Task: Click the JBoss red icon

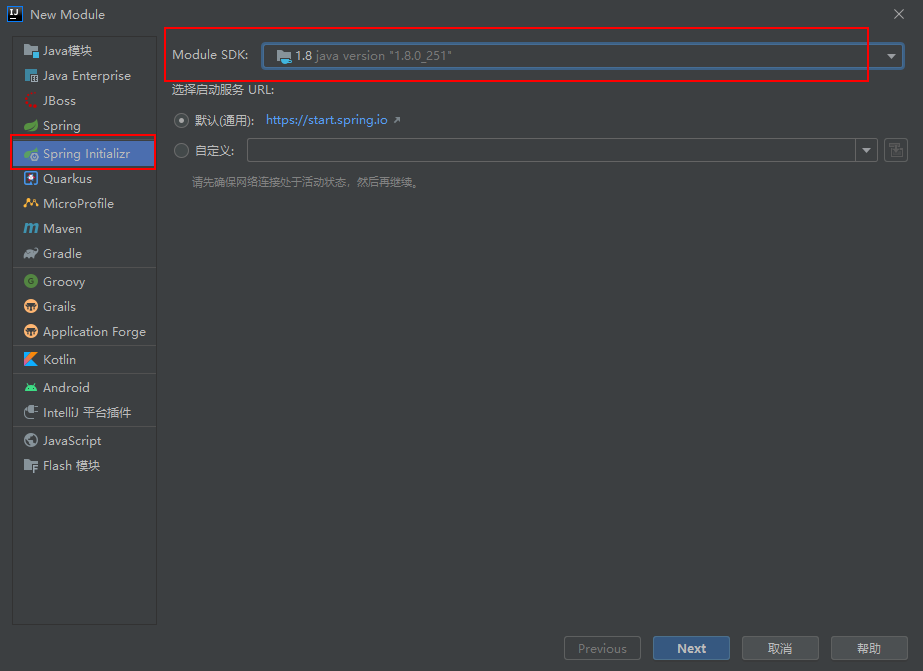Action: (31, 101)
